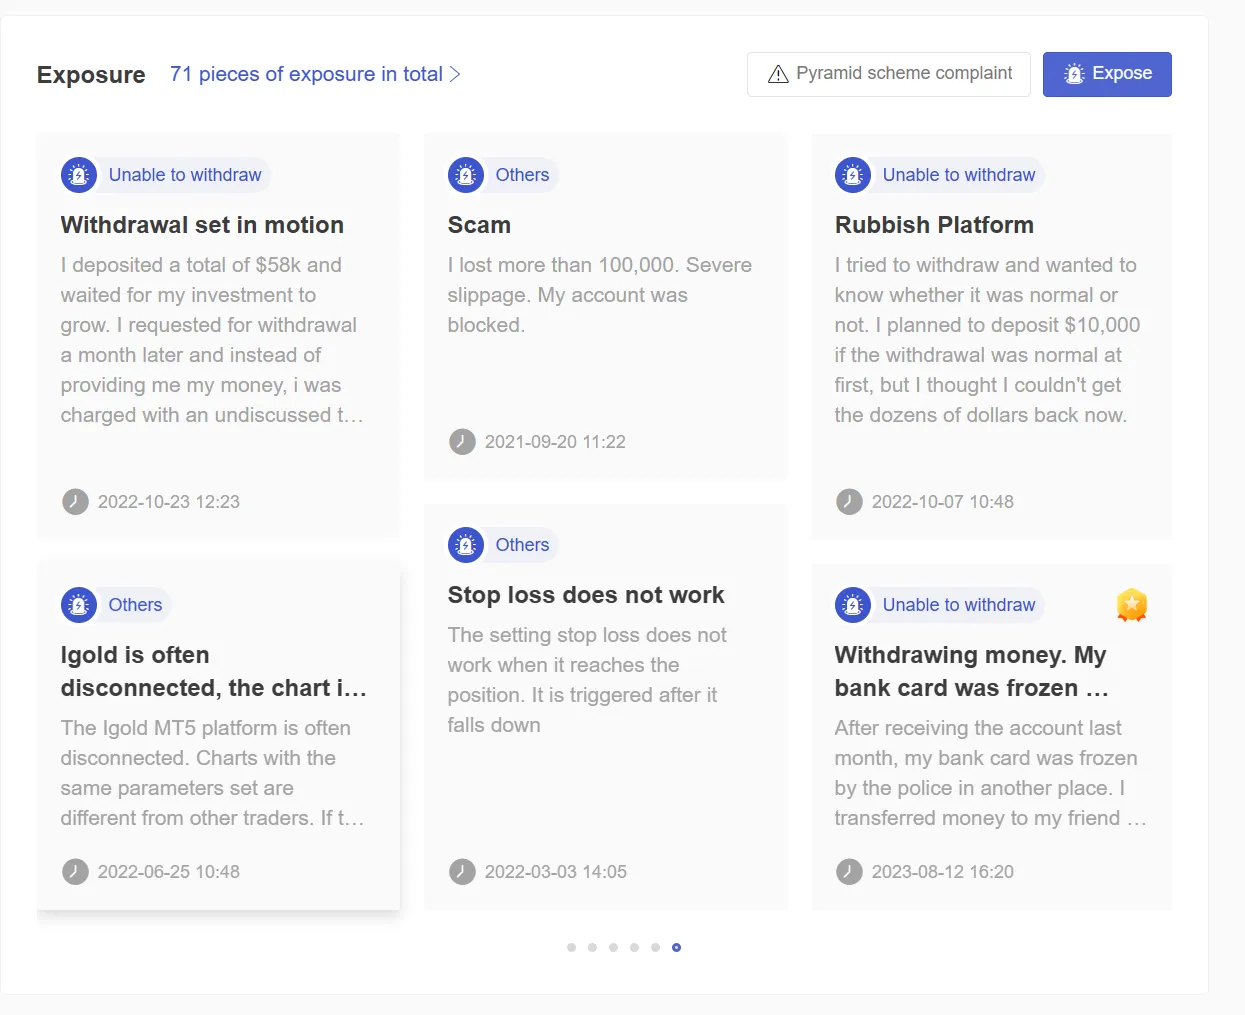Open the Pyramid scheme complaint button
This screenshot has width=1245, height=1015.
click(888, 74)
